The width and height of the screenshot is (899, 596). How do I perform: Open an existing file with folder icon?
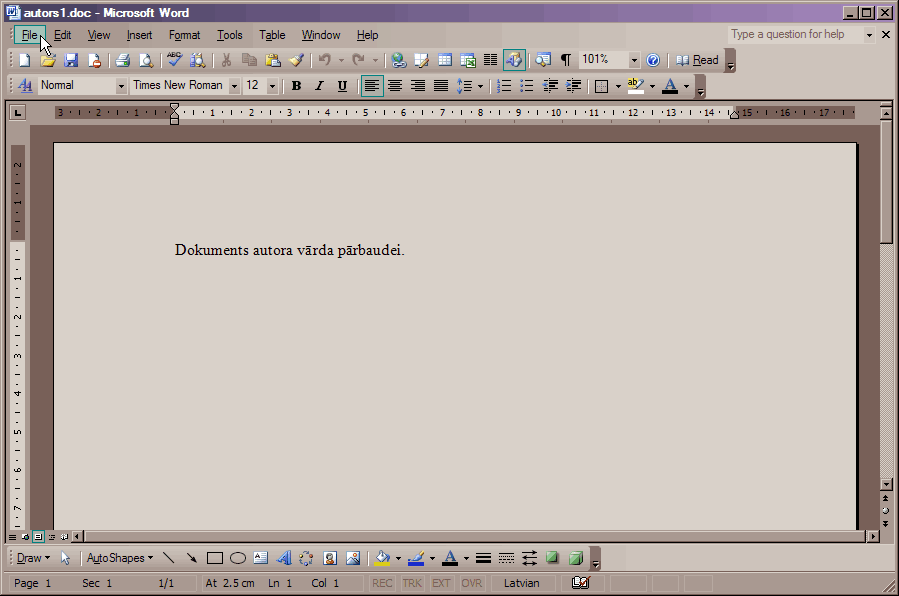pyautogui.click(x=48, y=60)
